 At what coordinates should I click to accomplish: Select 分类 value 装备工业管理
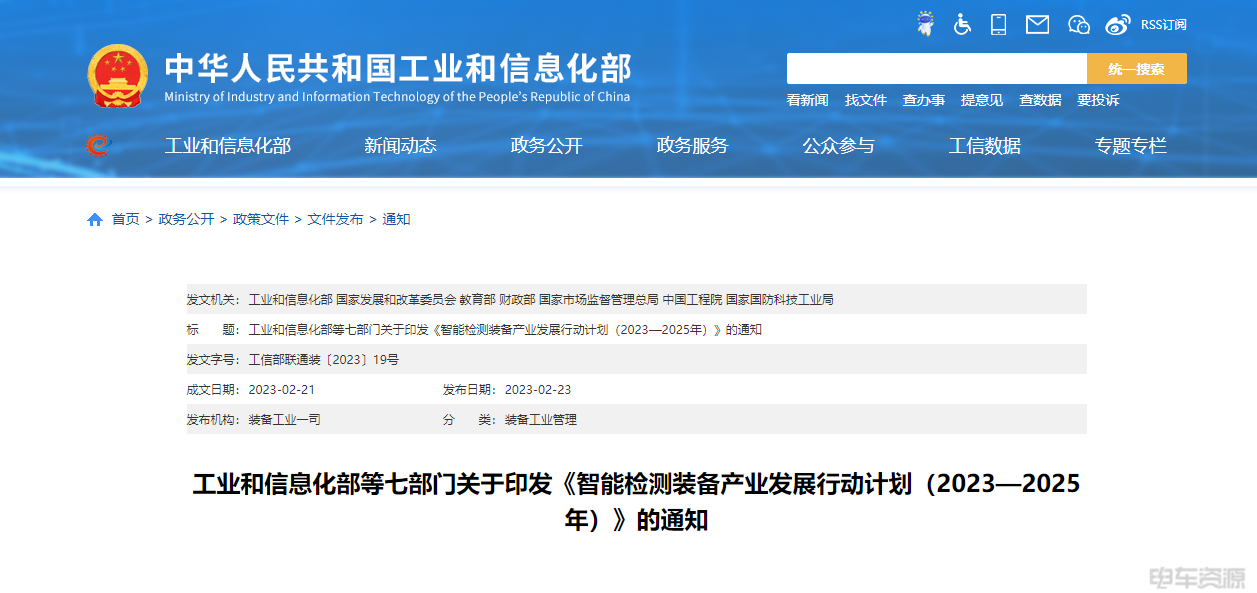[541, 419]
